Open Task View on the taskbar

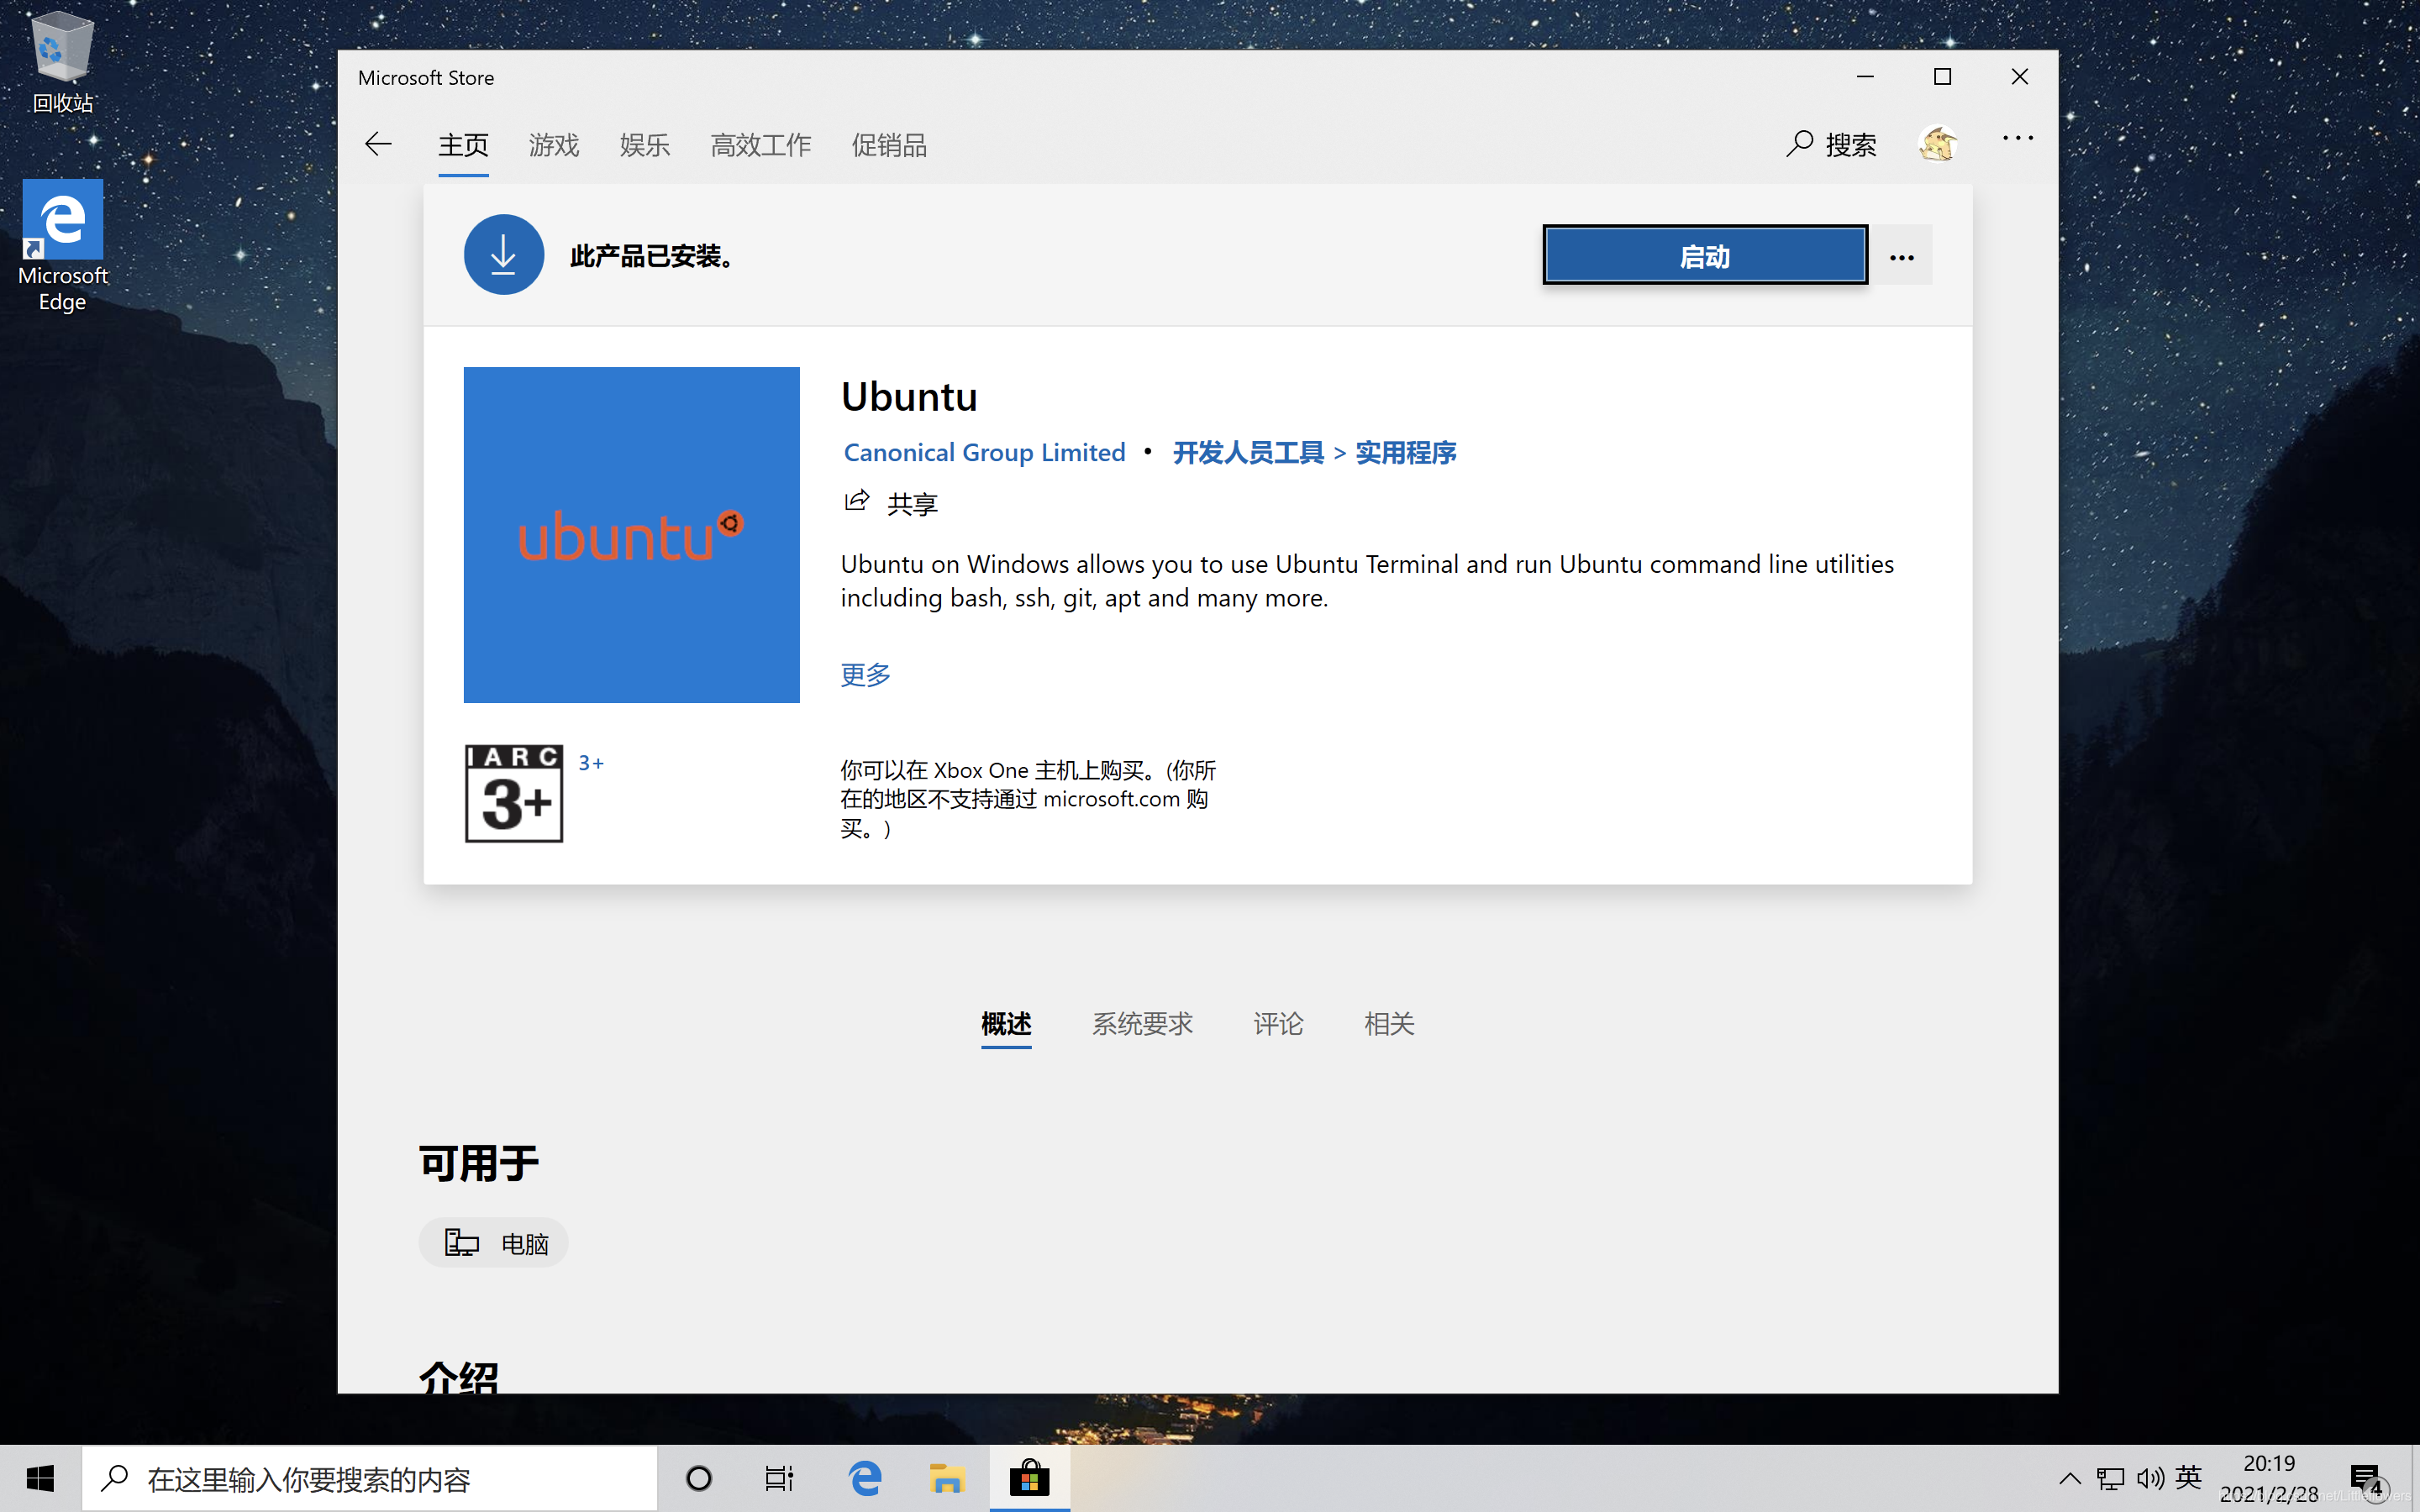click(779, 1478)
